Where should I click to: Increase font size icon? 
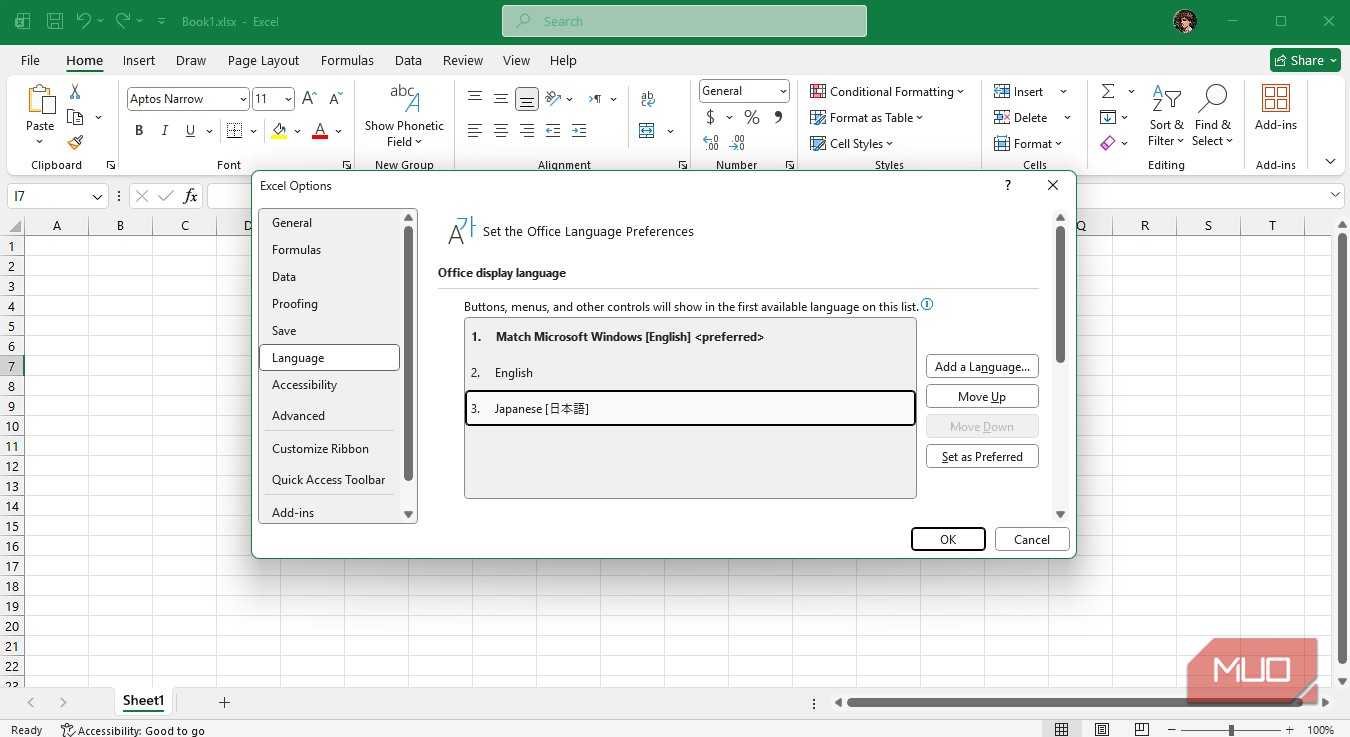[x=309, y=98]
